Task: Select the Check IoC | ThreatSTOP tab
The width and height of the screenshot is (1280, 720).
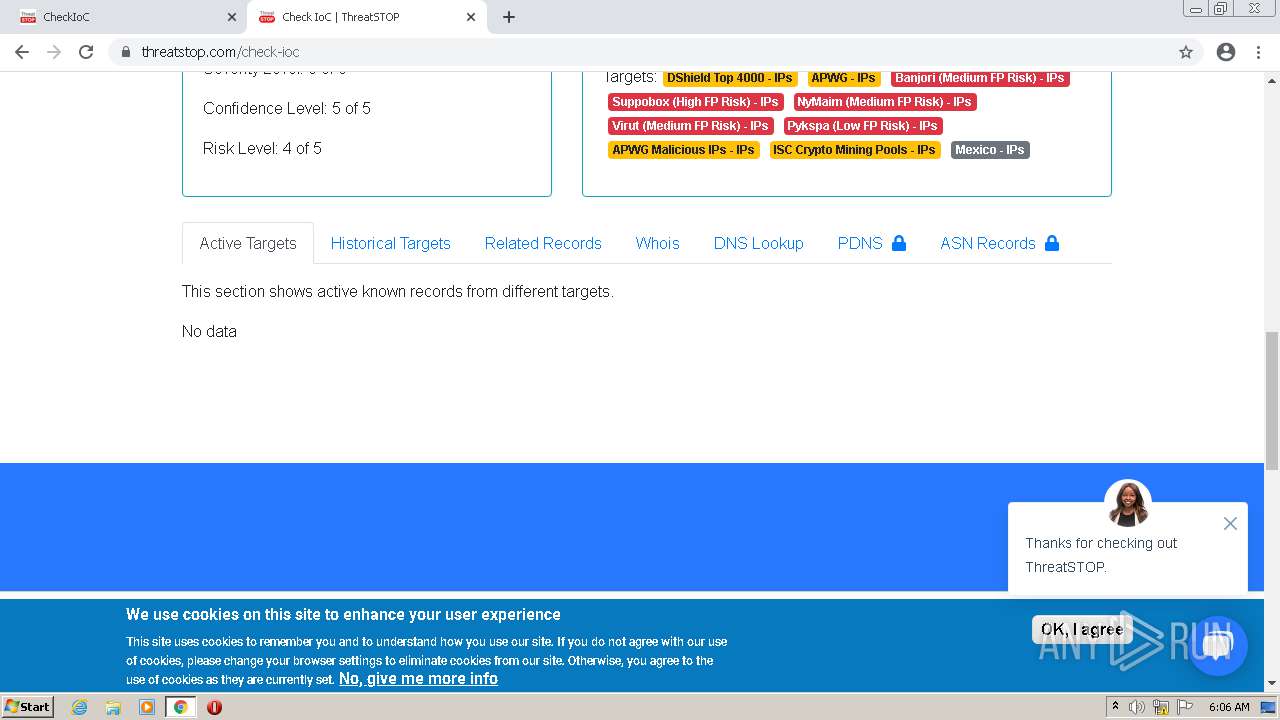Action: [366, 17]
